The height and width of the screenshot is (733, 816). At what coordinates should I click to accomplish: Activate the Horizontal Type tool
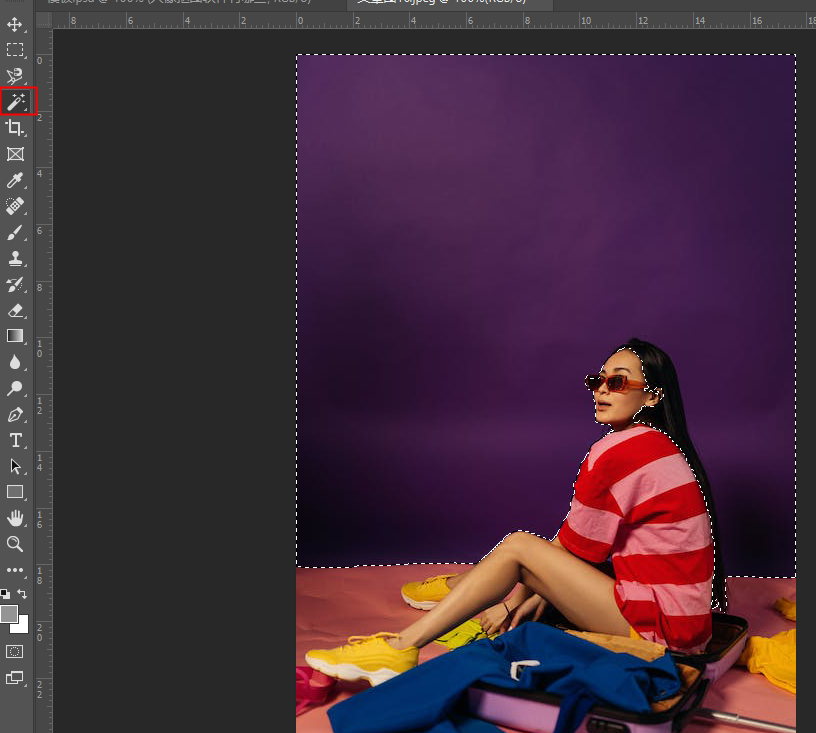15,440
